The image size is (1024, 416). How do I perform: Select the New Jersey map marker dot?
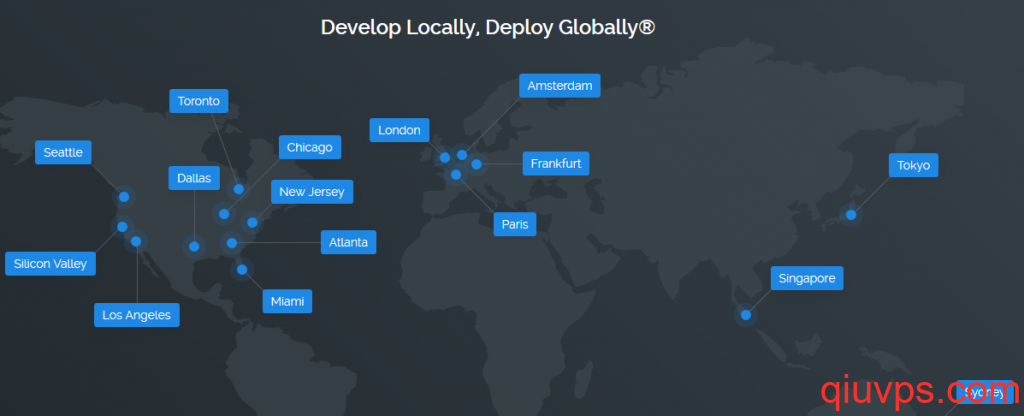click(x=252, y=223)
